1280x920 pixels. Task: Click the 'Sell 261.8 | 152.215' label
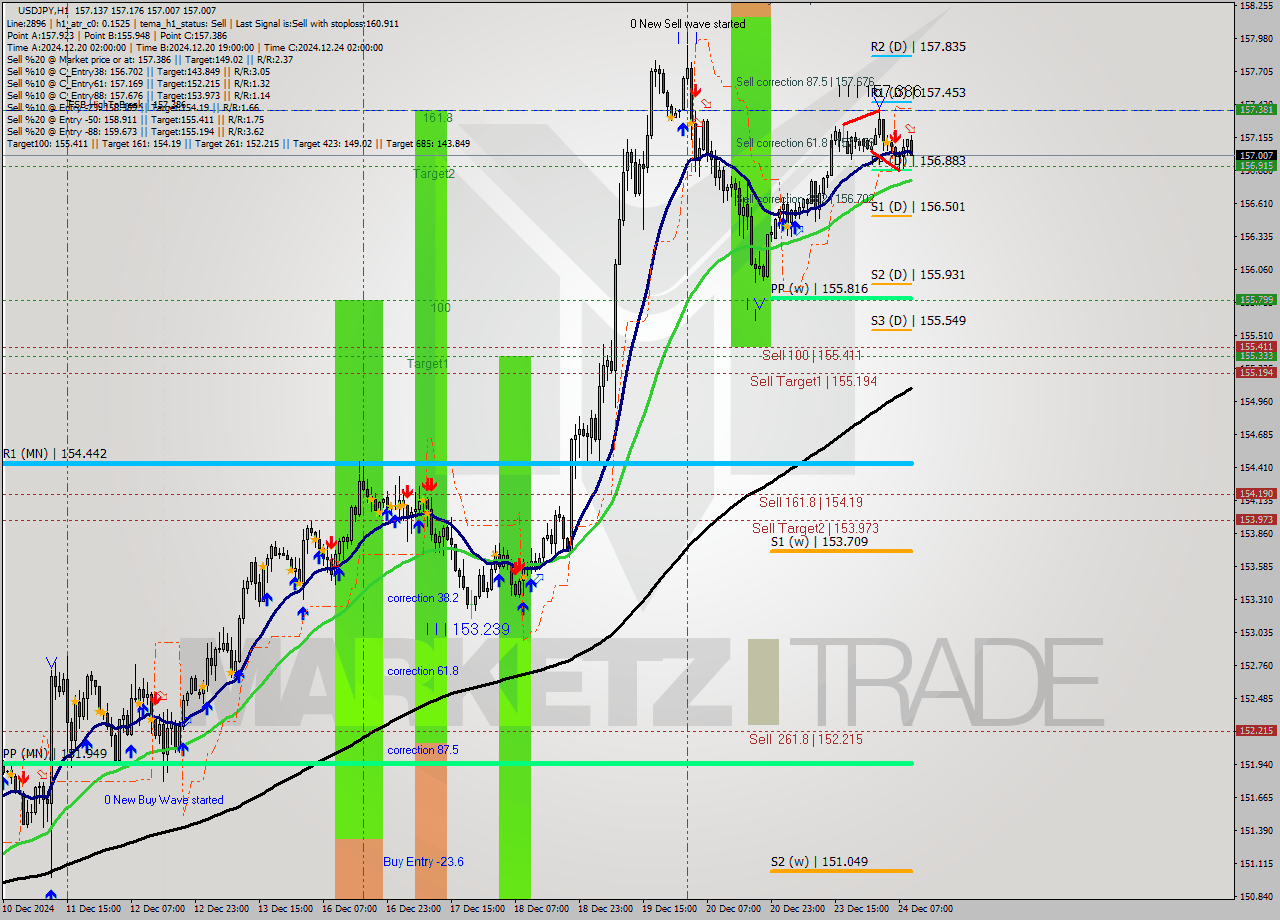click(x=805, y=739)
